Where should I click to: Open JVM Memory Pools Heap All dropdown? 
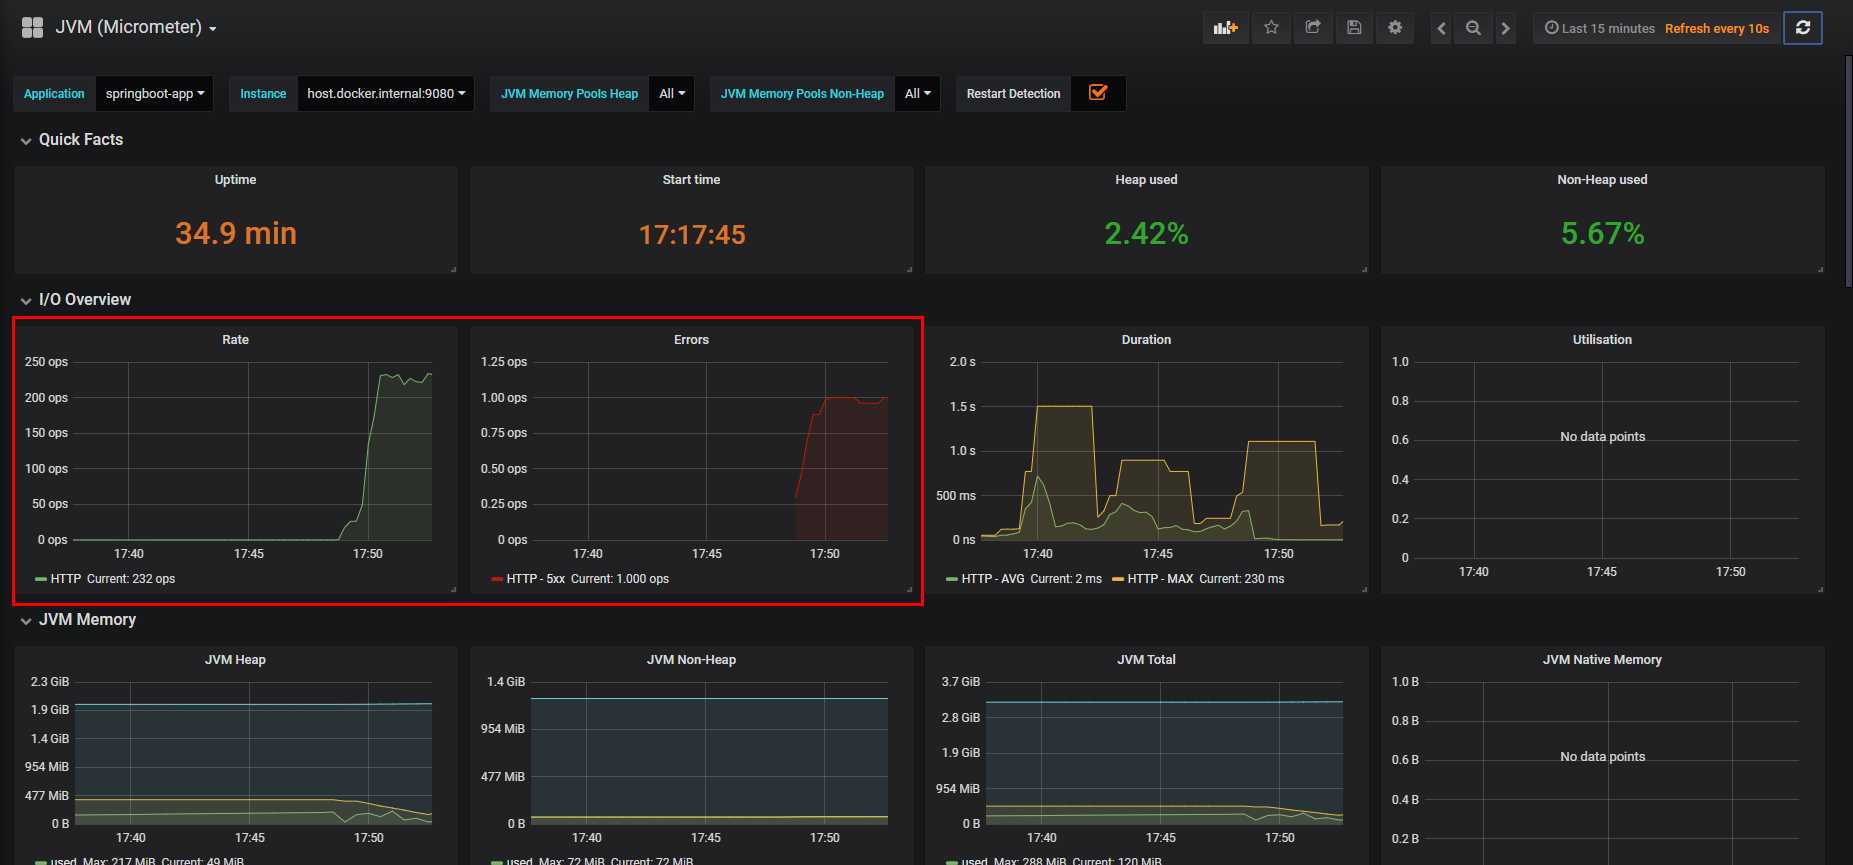point(672,93)
